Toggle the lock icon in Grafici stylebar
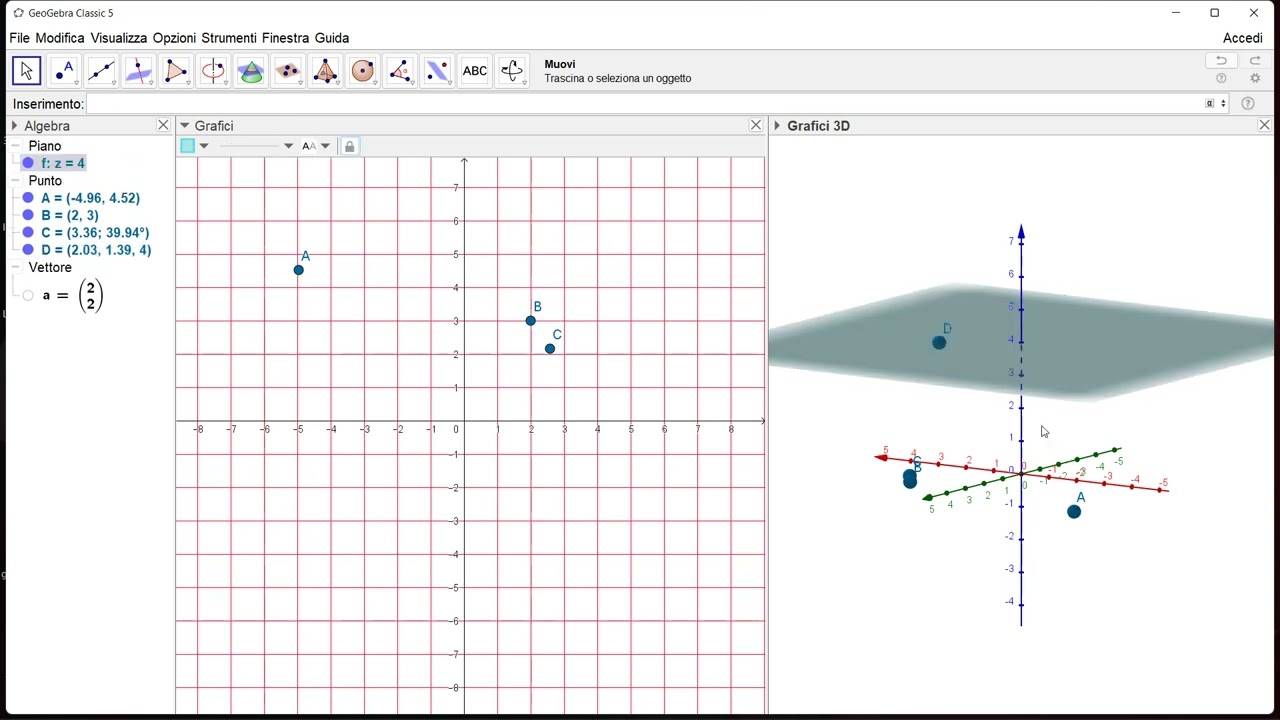The image size is (1280, 720). pos(349,146)
